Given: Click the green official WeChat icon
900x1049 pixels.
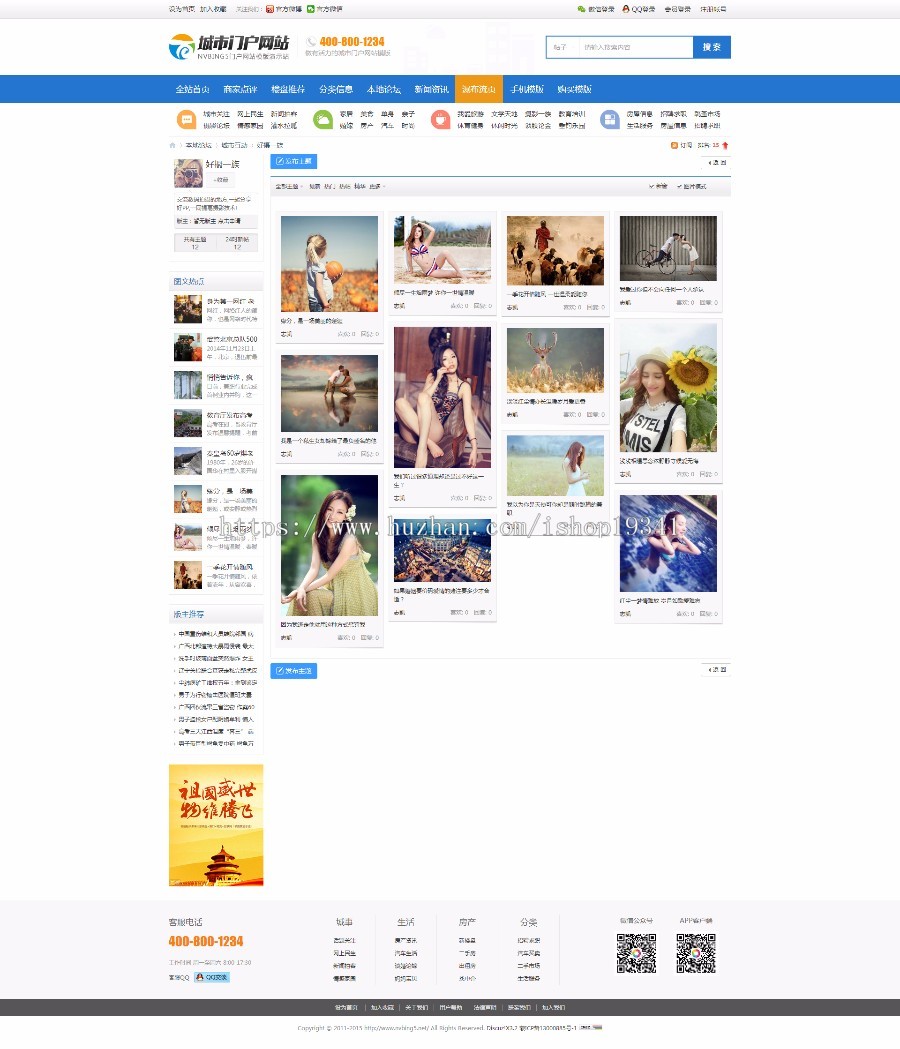Looking at the screenshot, I should pos(310,9).
